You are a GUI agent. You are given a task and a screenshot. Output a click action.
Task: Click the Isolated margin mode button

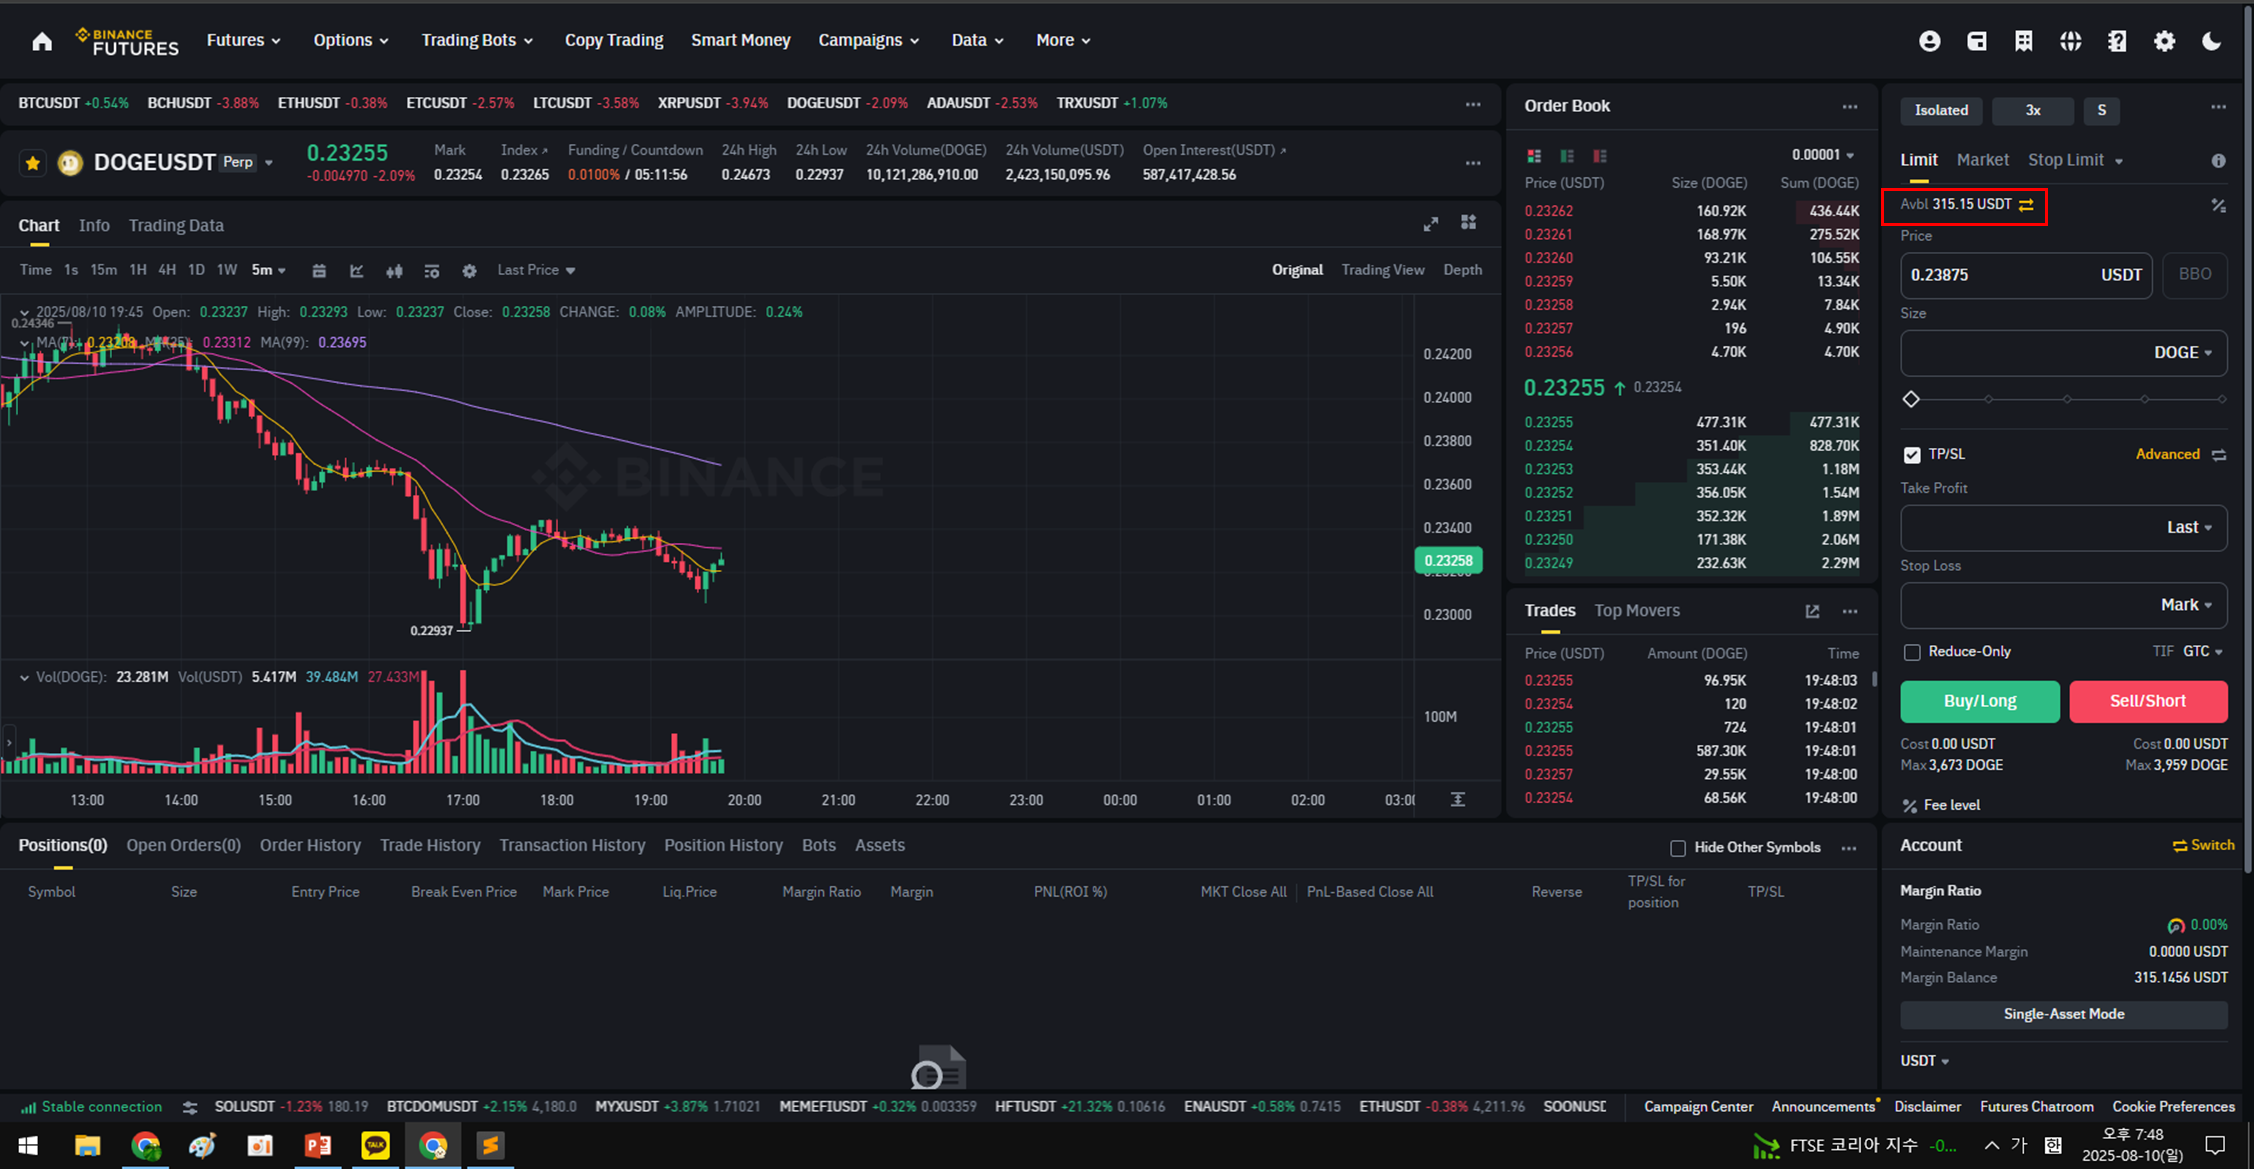click(x=1941, y=111)
